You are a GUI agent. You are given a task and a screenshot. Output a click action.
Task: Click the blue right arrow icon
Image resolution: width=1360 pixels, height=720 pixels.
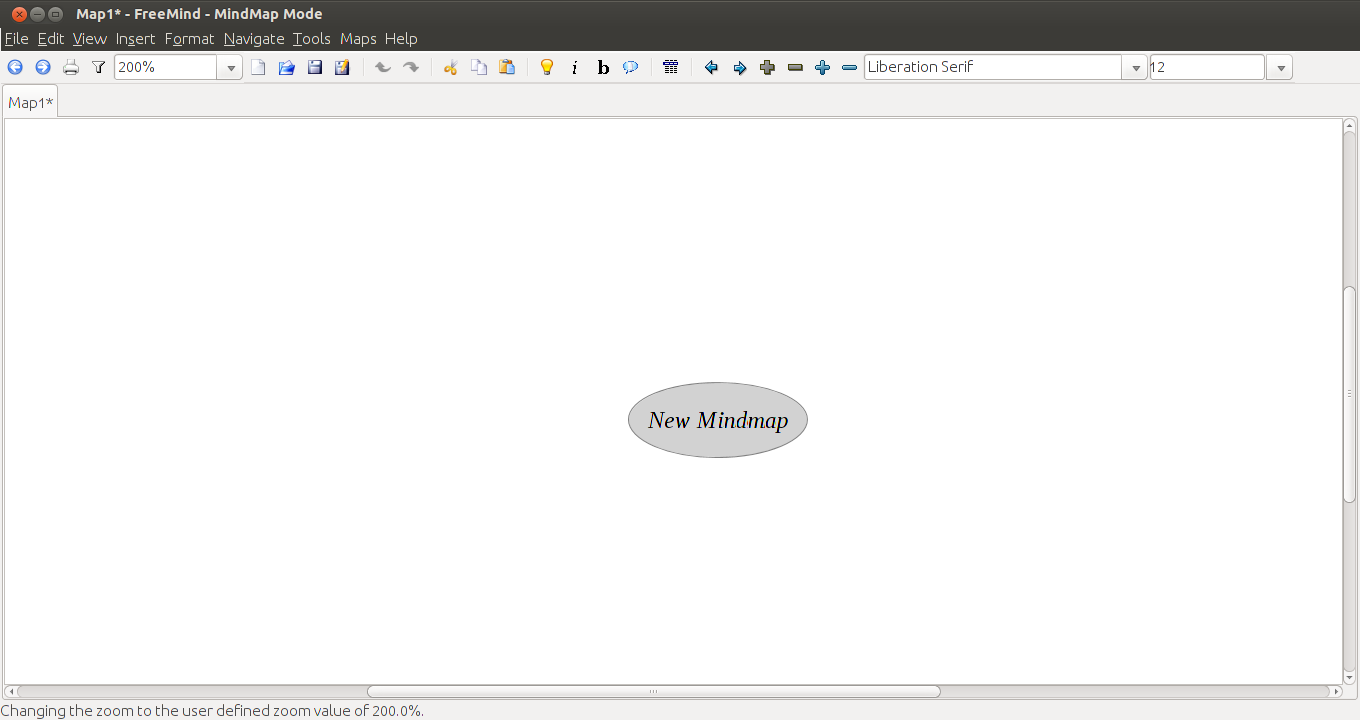(x=740, y=67)
